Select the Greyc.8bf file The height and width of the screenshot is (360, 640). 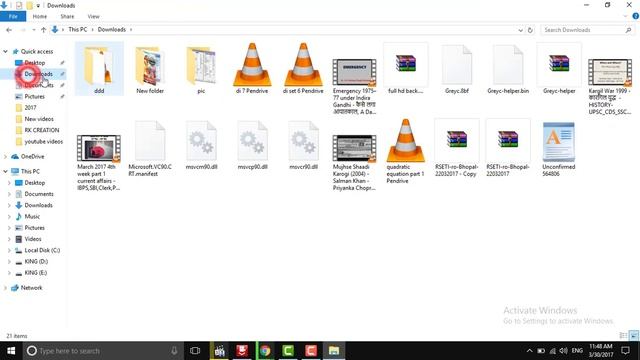(x=456, y=69)
